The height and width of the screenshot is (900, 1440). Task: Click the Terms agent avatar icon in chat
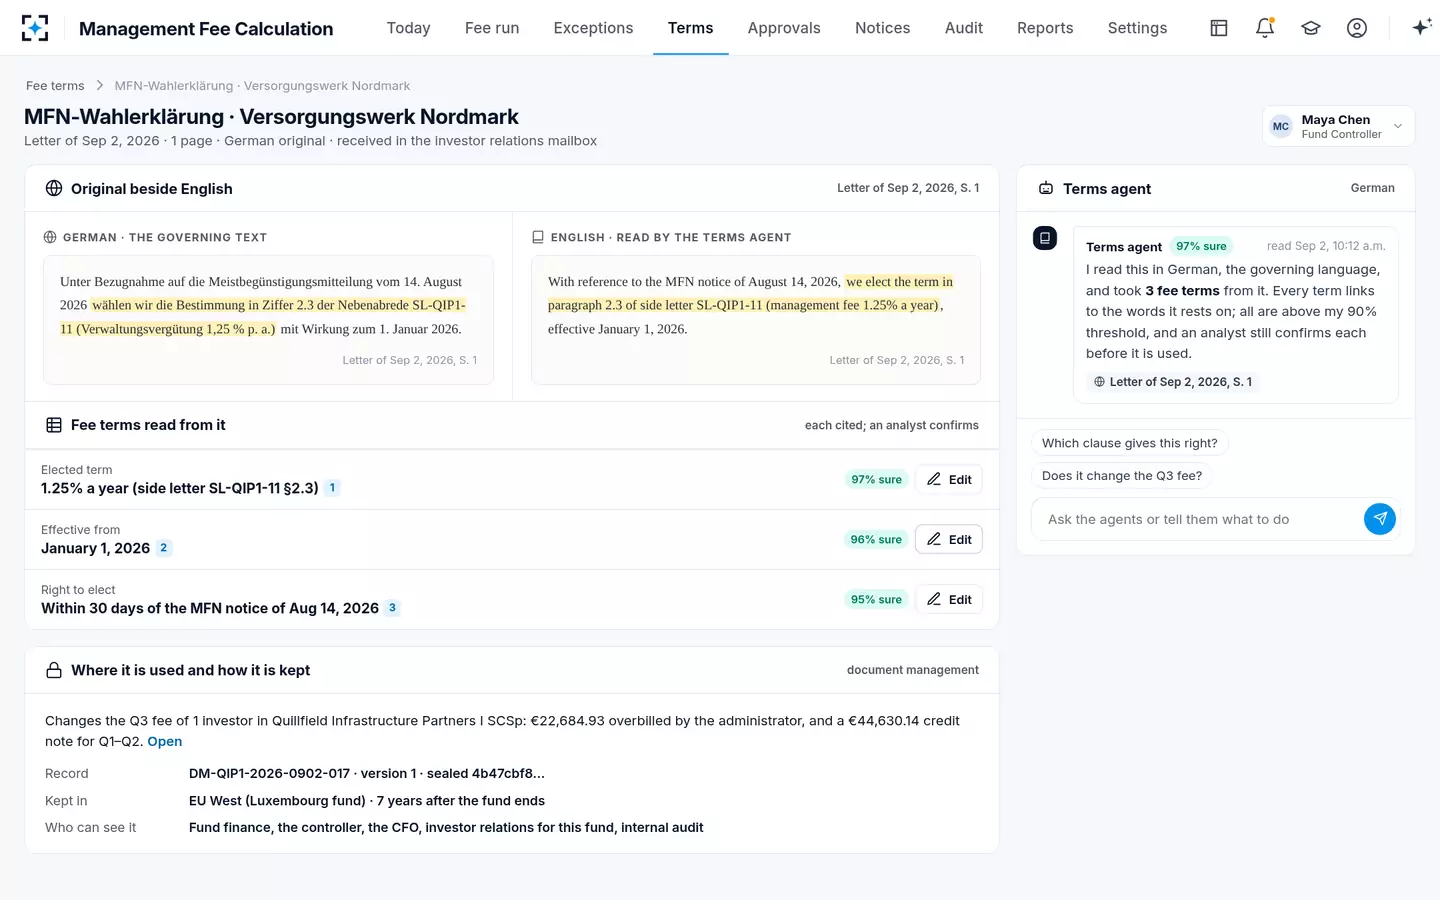pyautogui.click(x=1045, y=238)
